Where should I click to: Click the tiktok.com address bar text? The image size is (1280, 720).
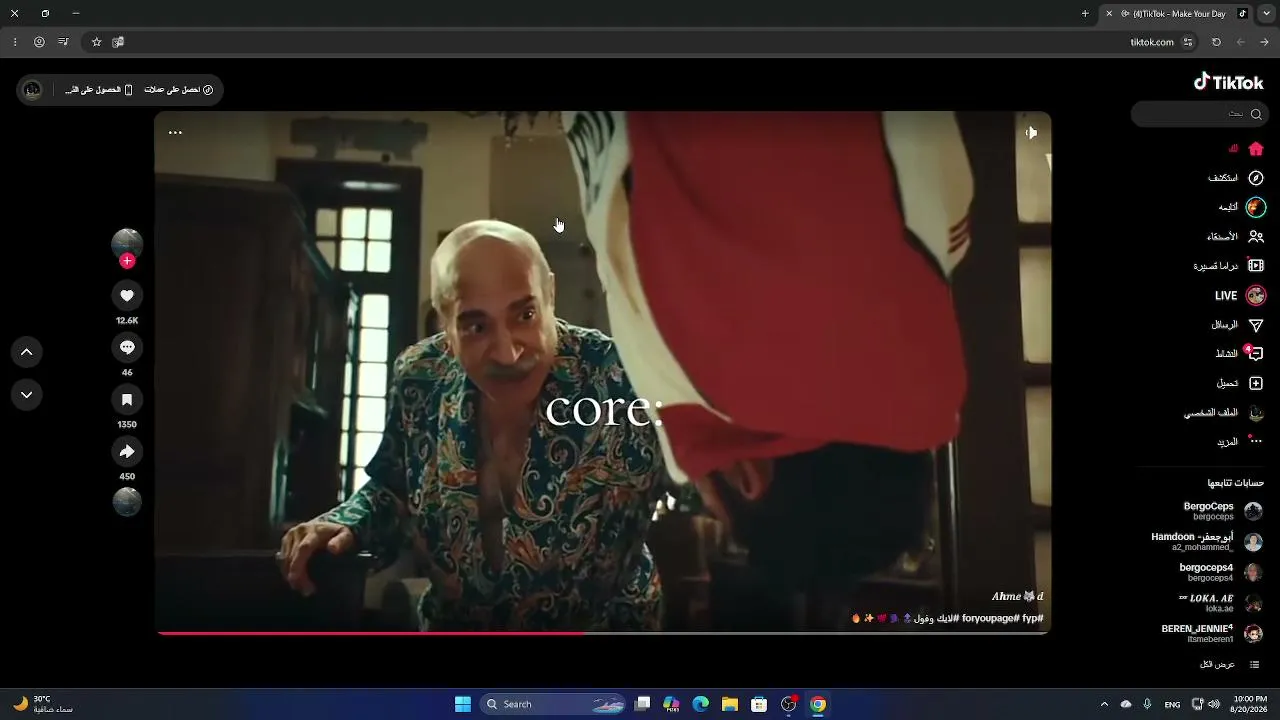(x=1152, y=42)
